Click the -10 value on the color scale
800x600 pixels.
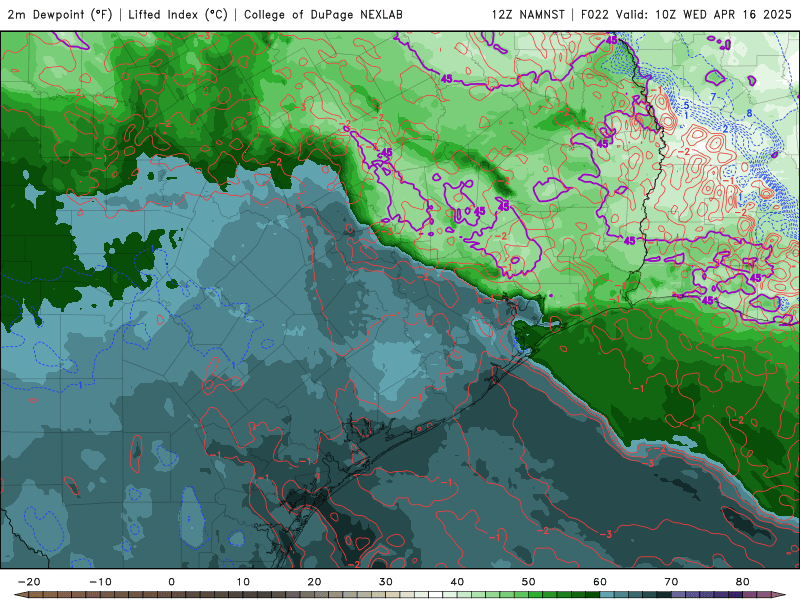(x=100, y=582)
